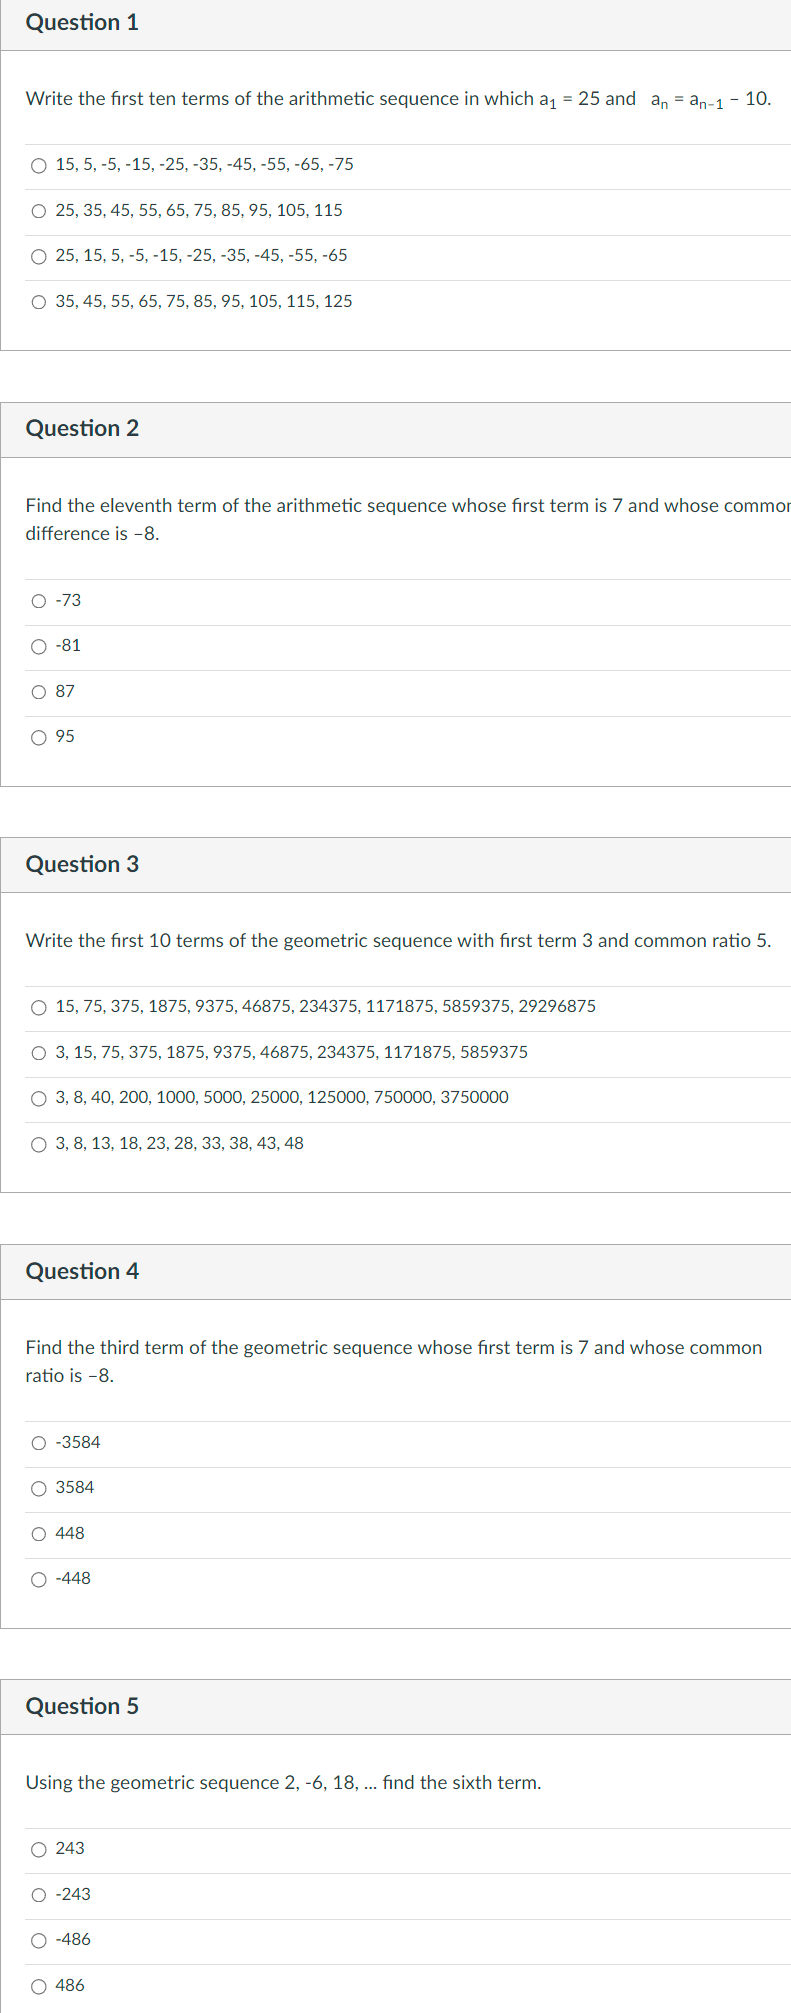
Task: Select 87 in Question 2
Action: 38,691
